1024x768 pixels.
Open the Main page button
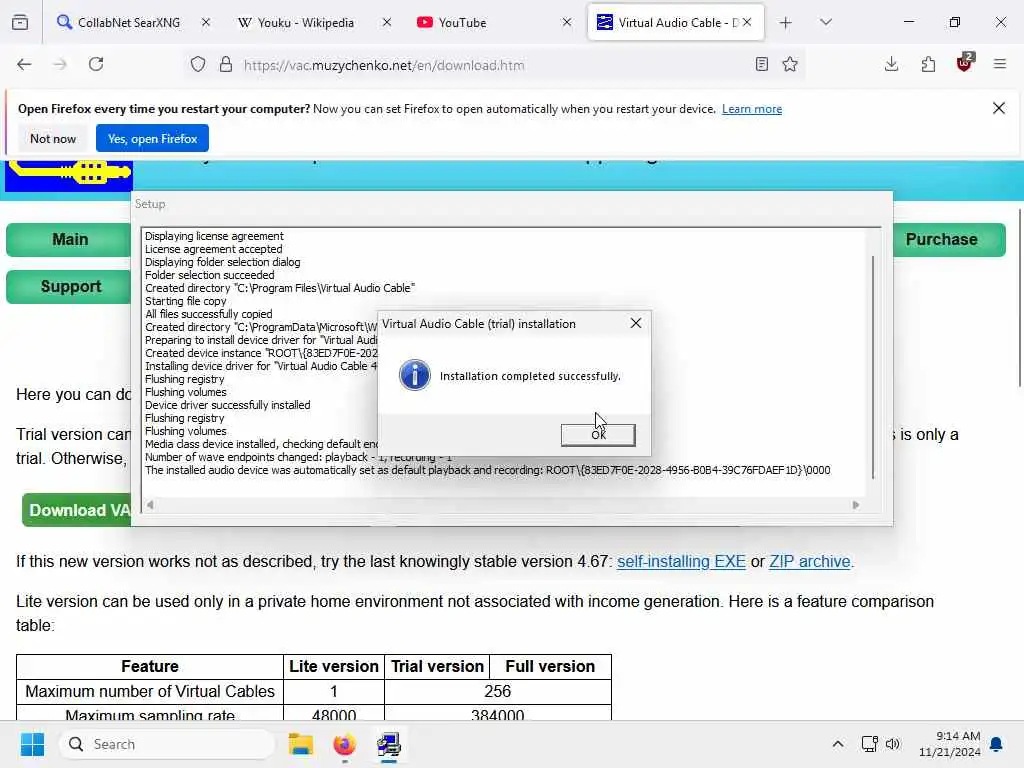click(69, 240)
